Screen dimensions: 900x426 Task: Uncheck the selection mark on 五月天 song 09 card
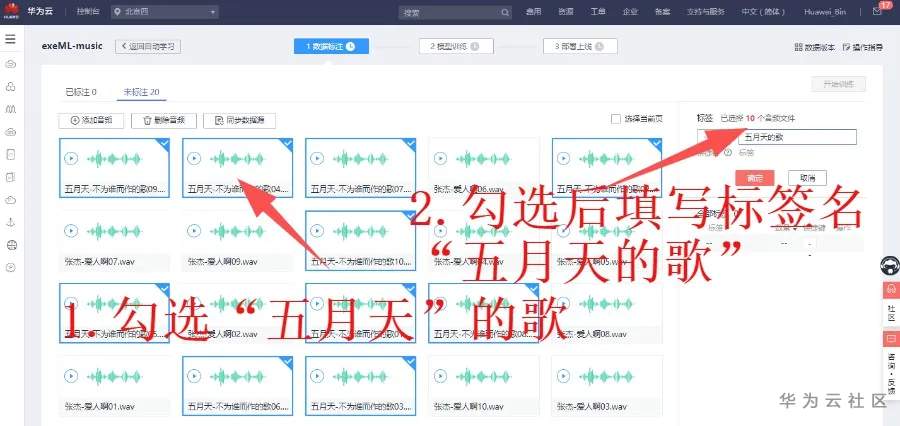[x=164, y=144]
